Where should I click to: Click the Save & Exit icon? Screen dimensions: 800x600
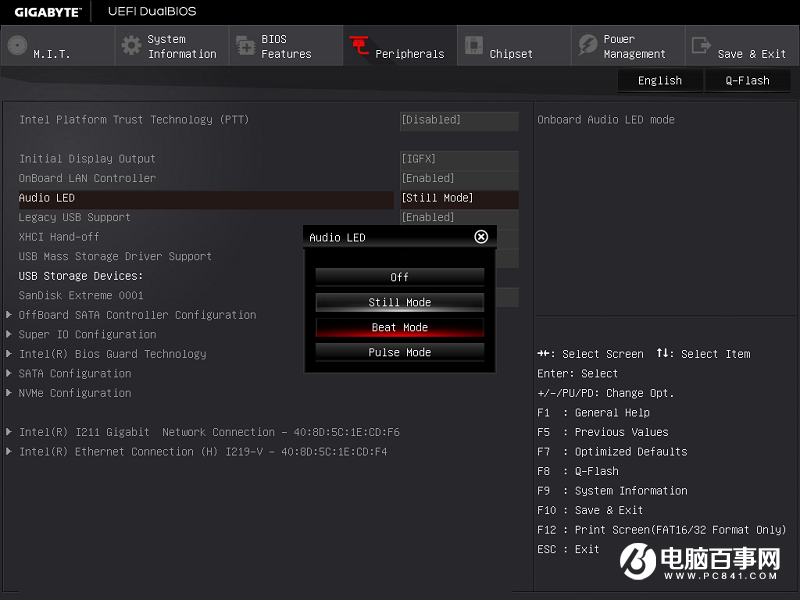tap(701, 46)
